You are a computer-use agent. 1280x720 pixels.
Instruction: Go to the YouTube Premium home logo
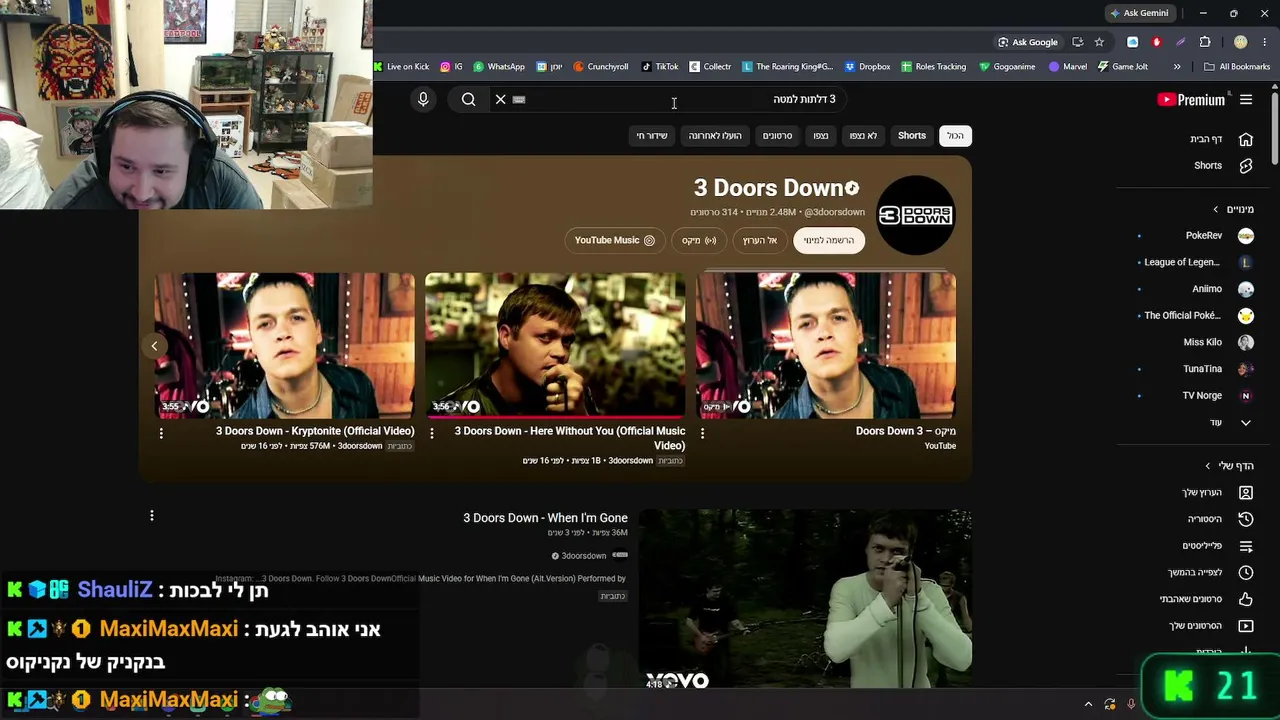(x=1191, y=99)
